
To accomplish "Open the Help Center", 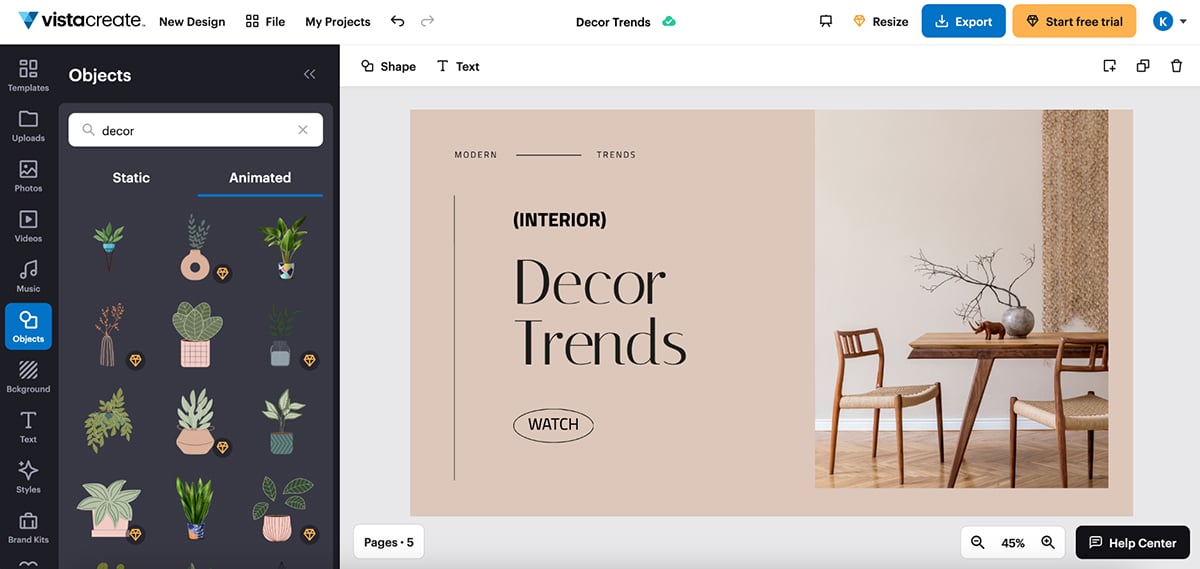I will click(x=1132, y=542).
